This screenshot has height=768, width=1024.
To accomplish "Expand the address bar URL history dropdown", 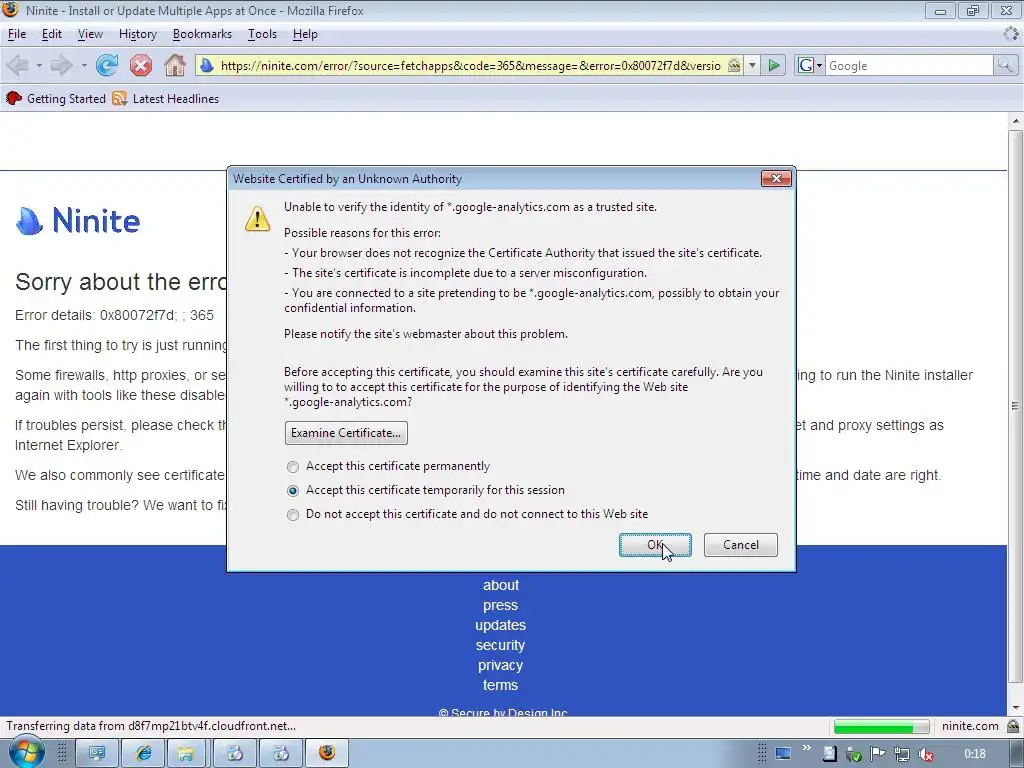I will point(752,65).
